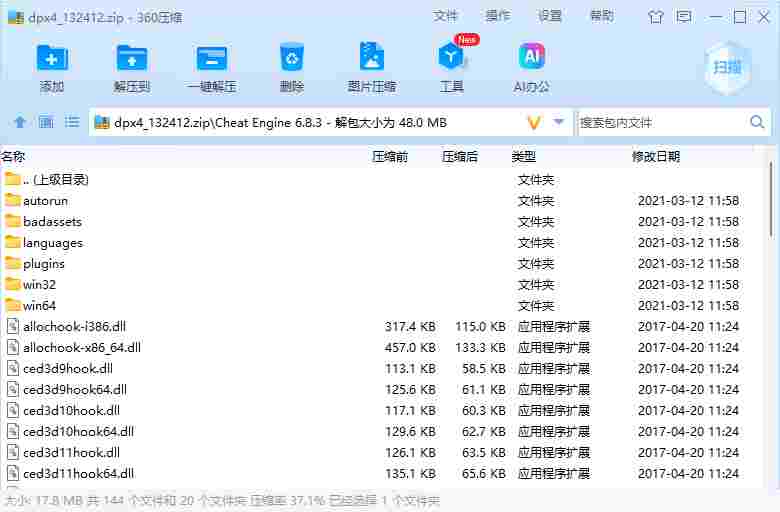The width and height of the screenshot is (780, 512).
Task: Select the autorun folder
Action: point(383,201)
